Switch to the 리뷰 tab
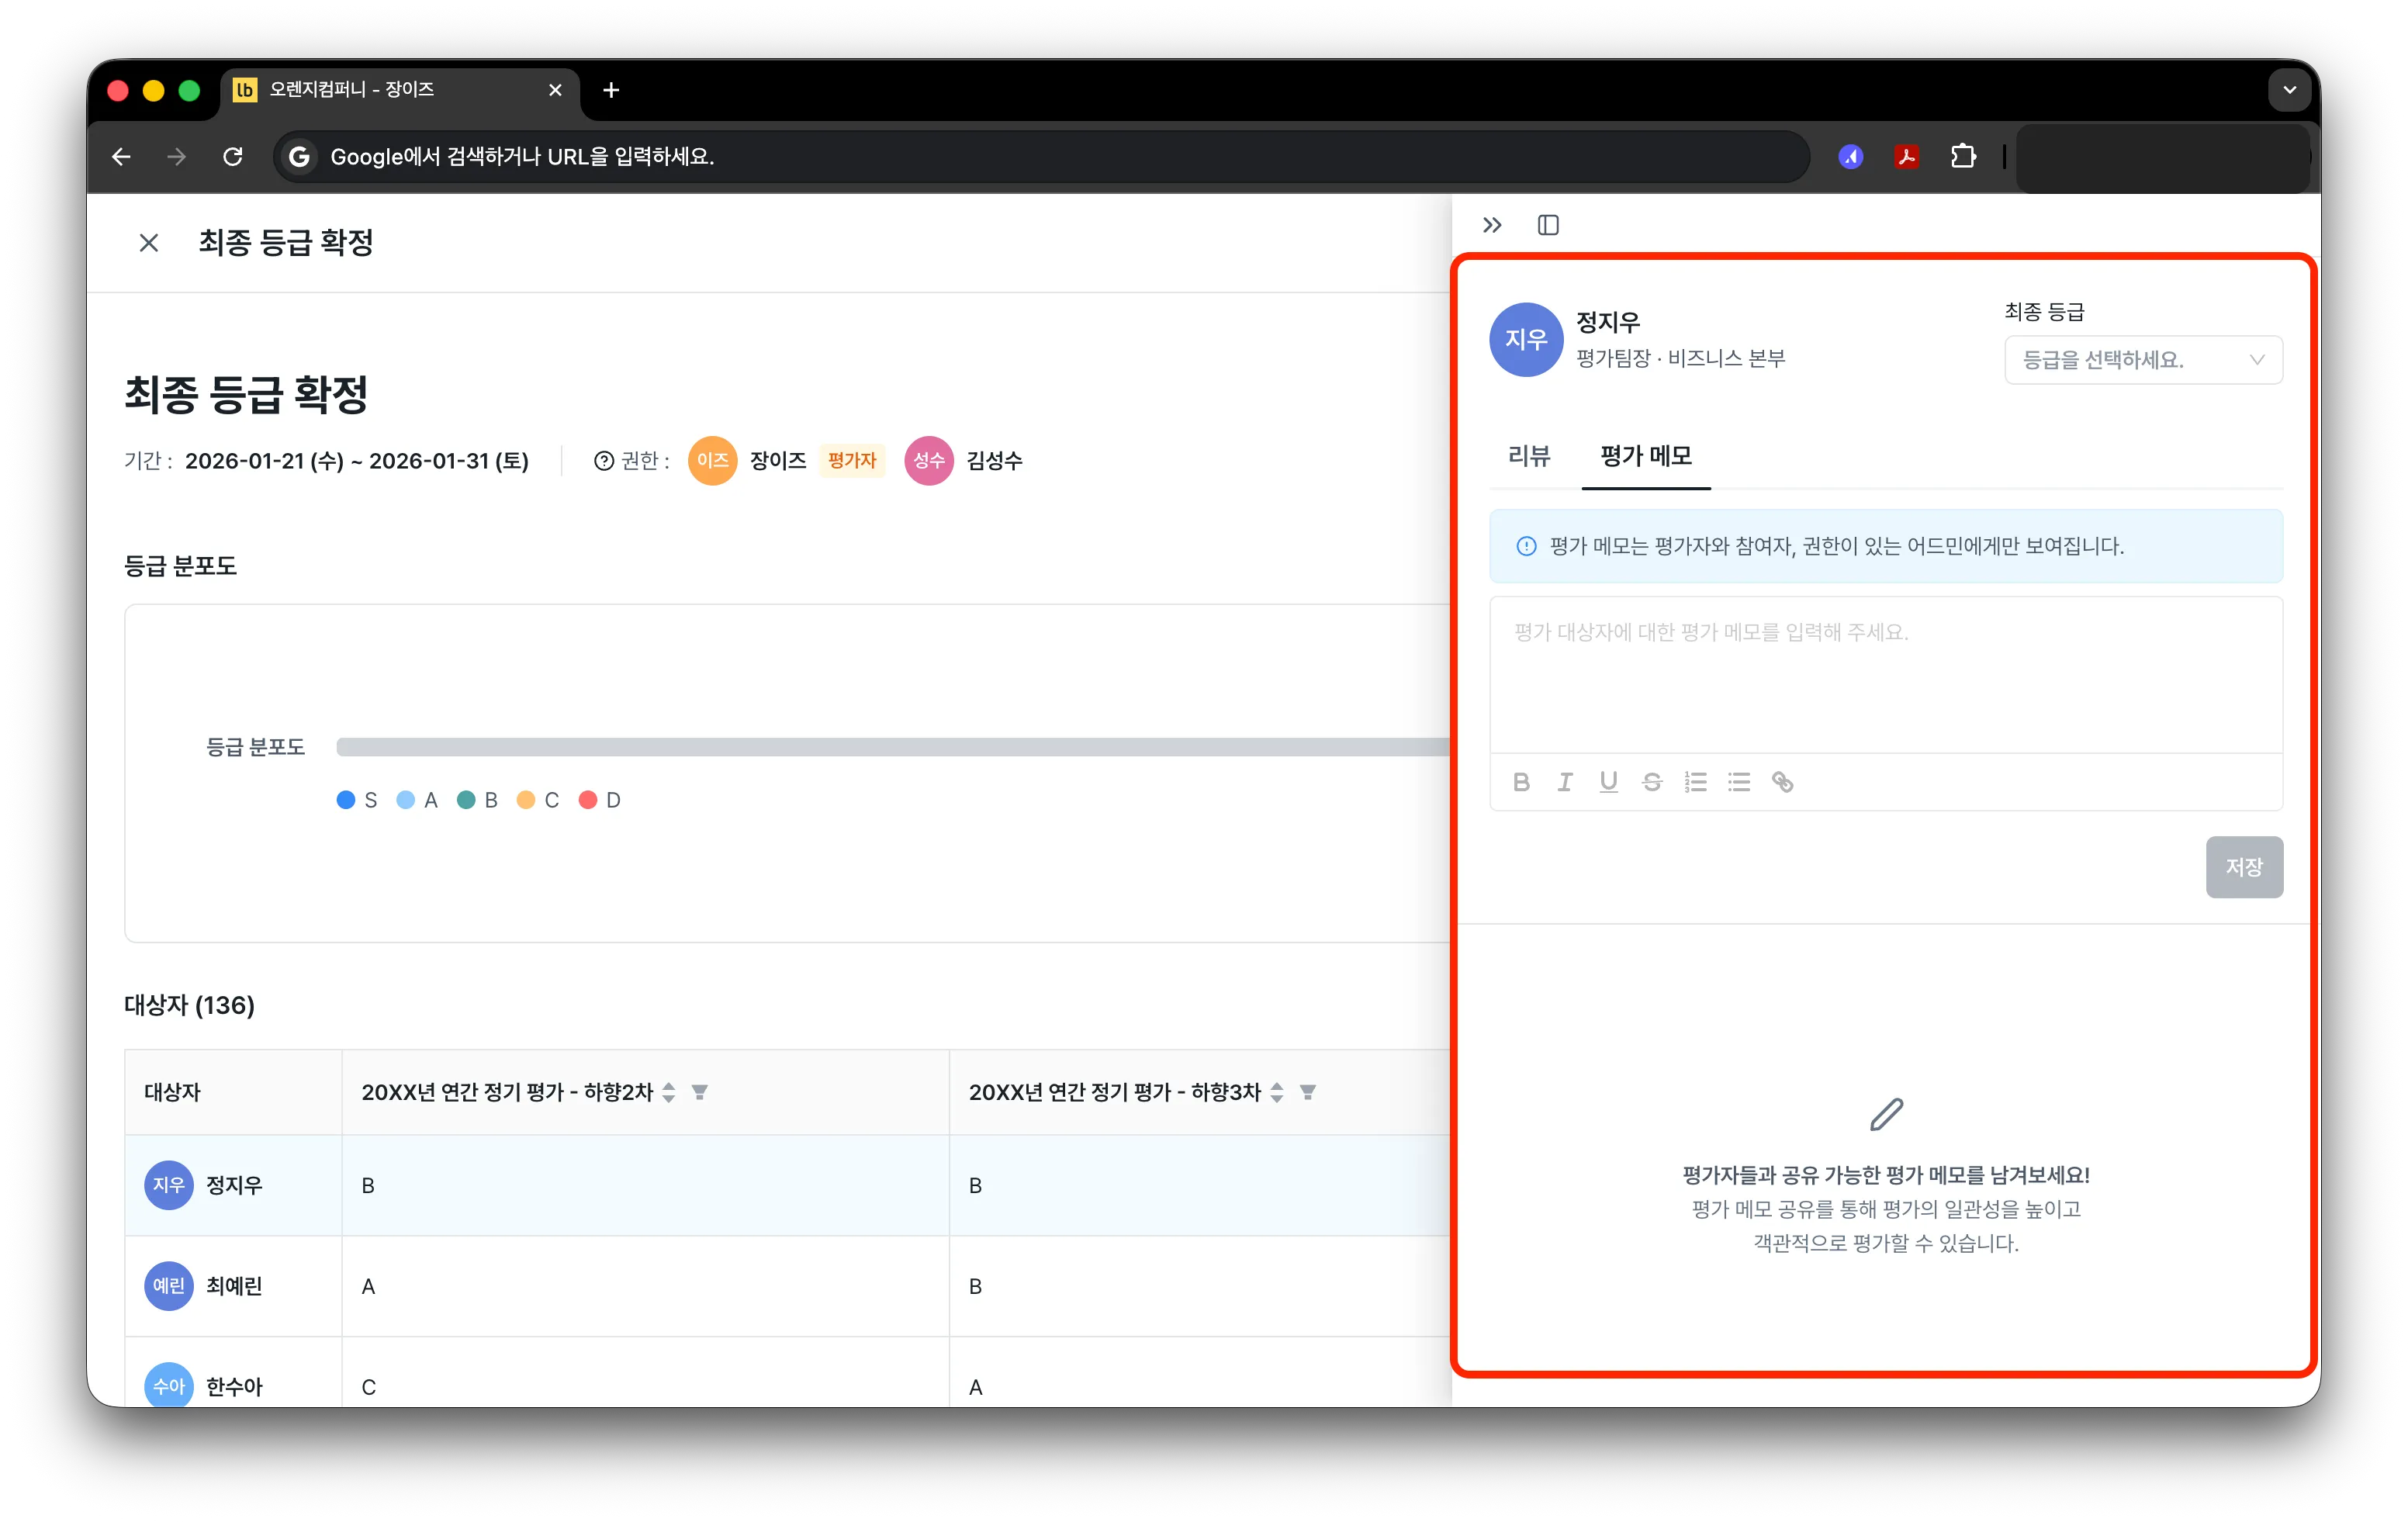 [x=1529, y=456]
